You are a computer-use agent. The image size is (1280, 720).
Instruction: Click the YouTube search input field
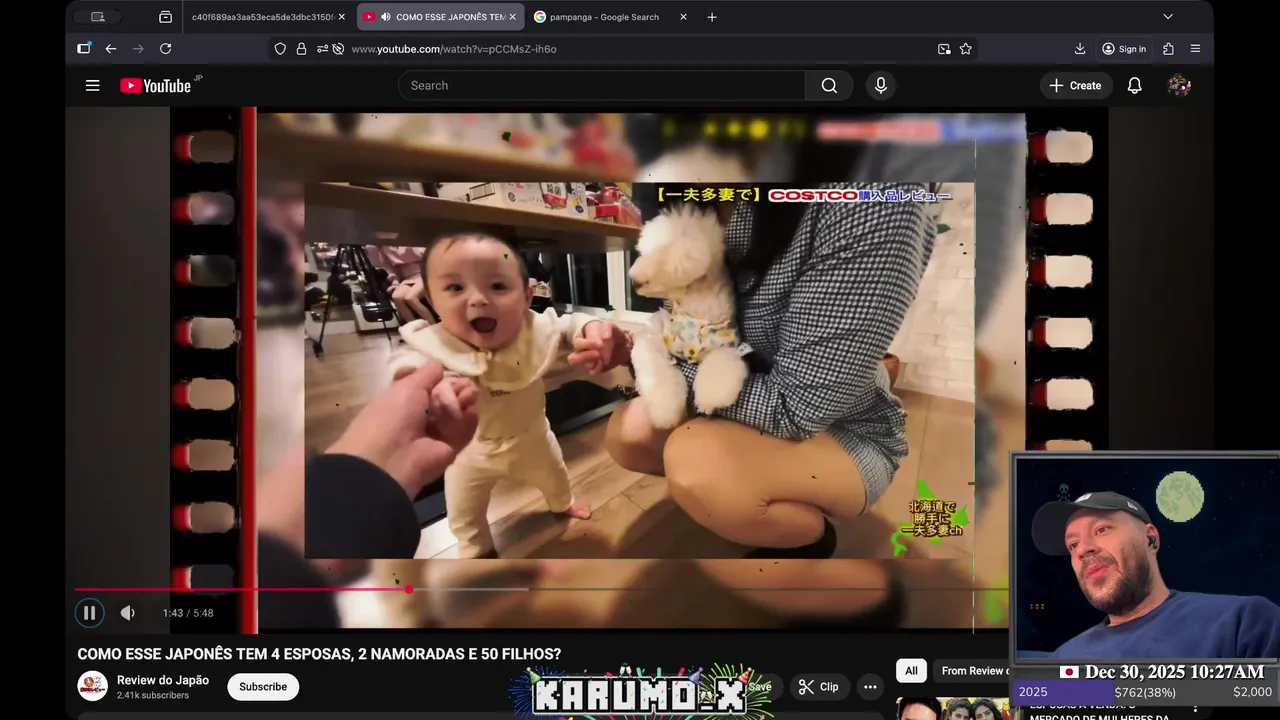coord(602,86)
